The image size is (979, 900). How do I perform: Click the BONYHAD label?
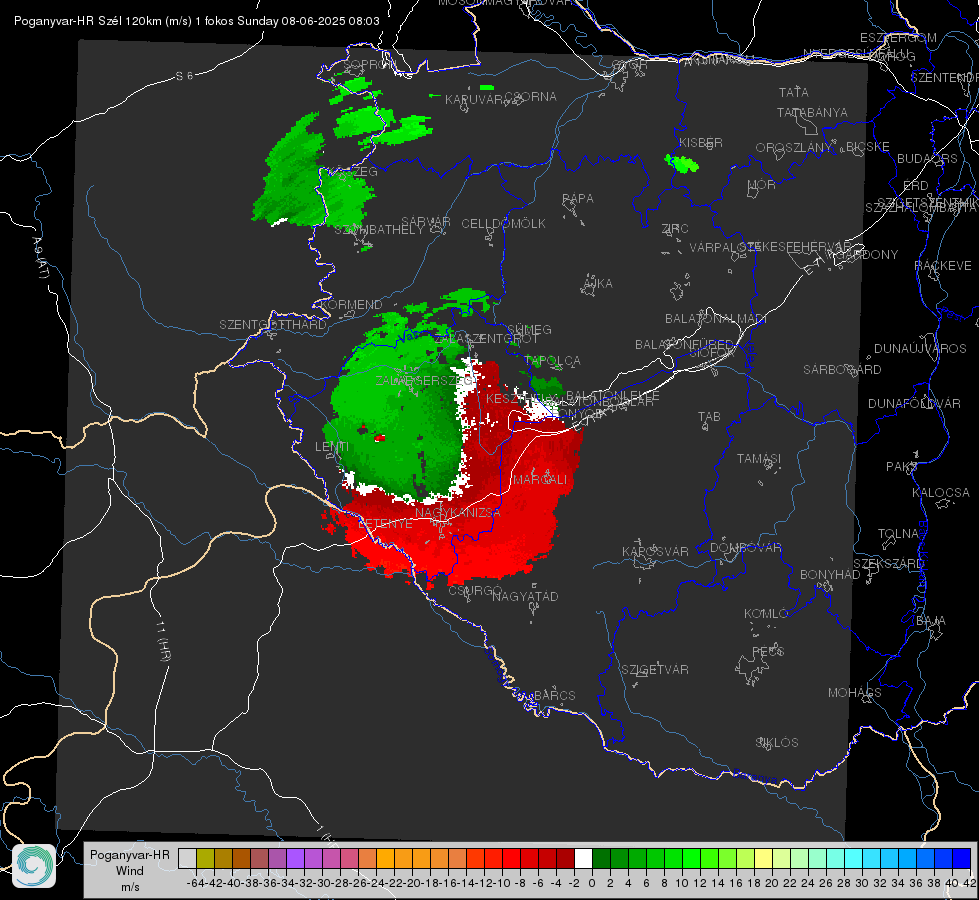(x=830, y=575)
